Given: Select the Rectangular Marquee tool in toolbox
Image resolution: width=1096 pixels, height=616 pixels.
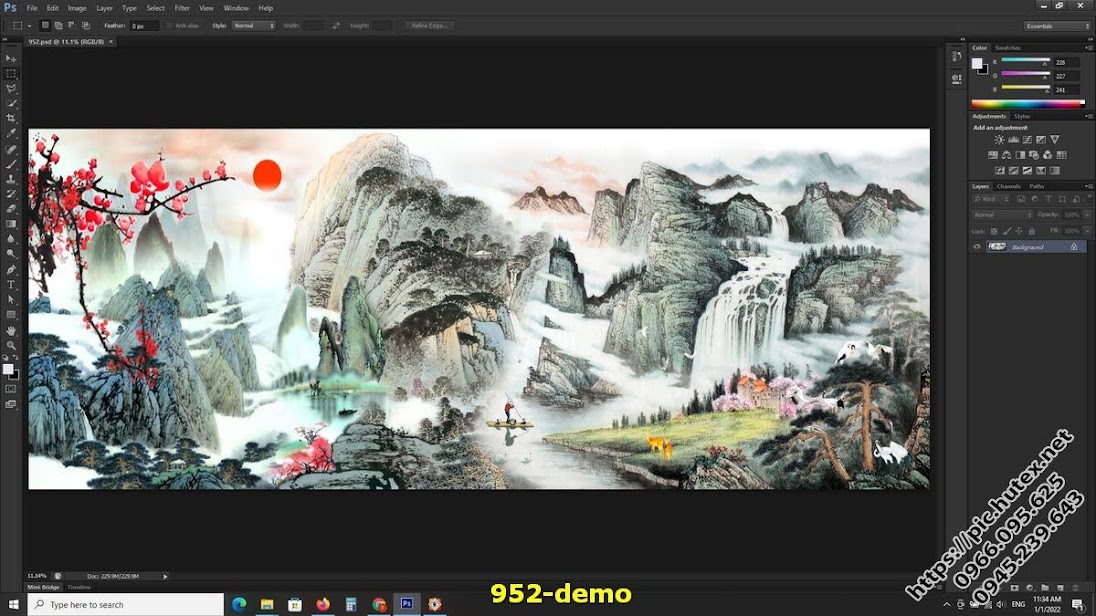Looking at the screenshot, I should [11, 73].
